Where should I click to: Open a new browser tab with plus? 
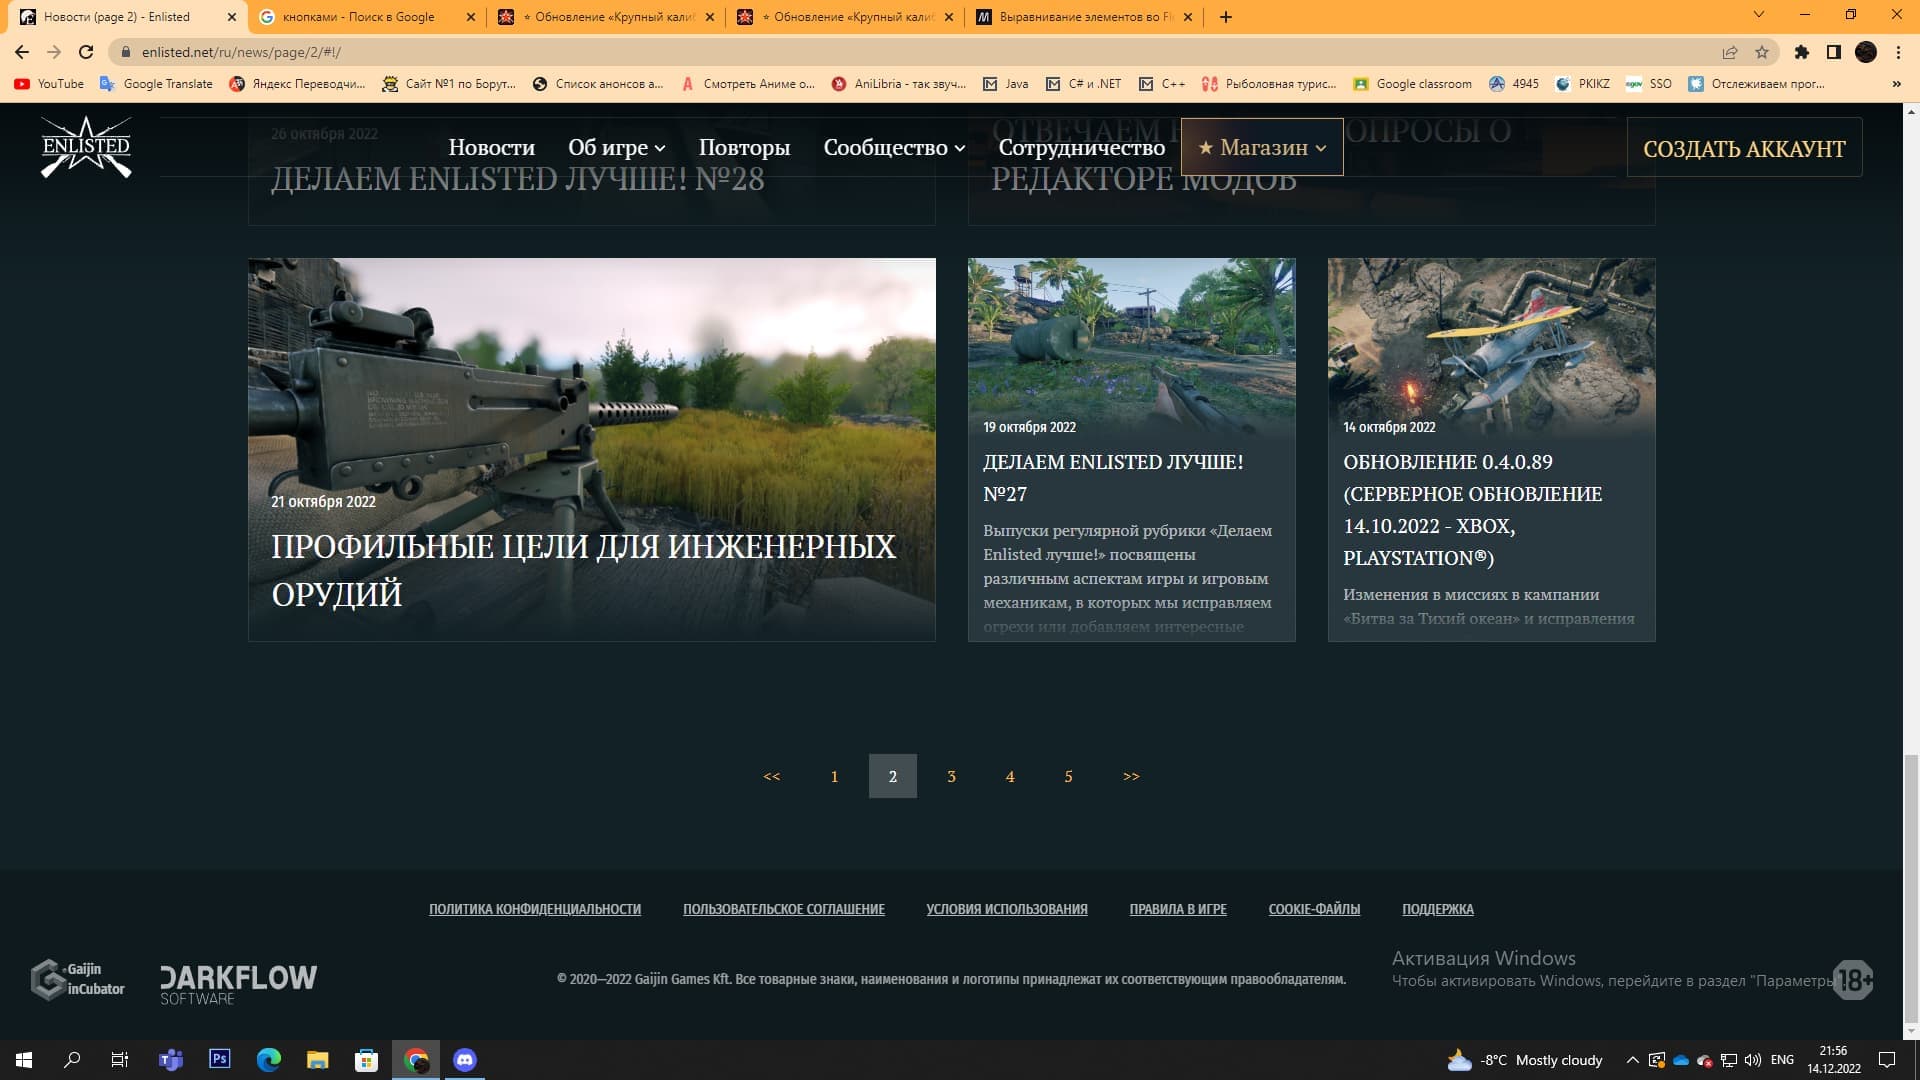pos(1226,17)
